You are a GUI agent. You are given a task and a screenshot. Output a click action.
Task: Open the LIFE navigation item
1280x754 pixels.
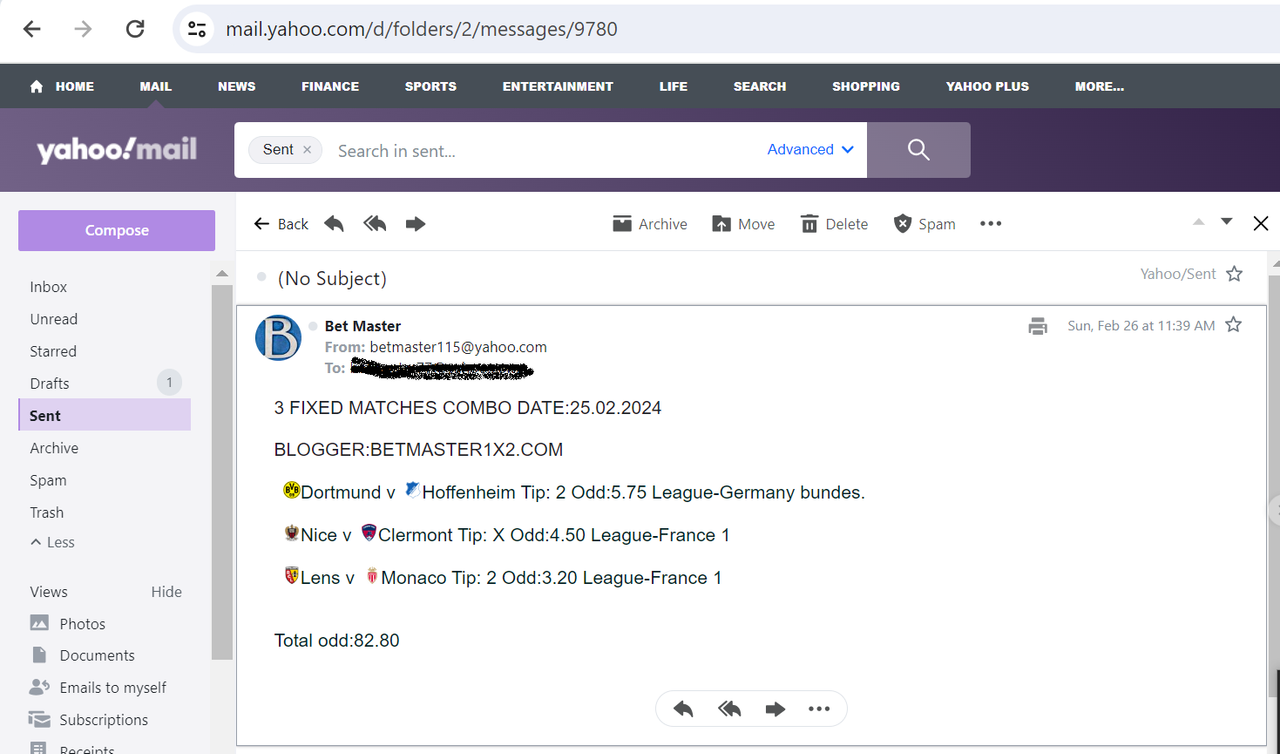point(674,87)
